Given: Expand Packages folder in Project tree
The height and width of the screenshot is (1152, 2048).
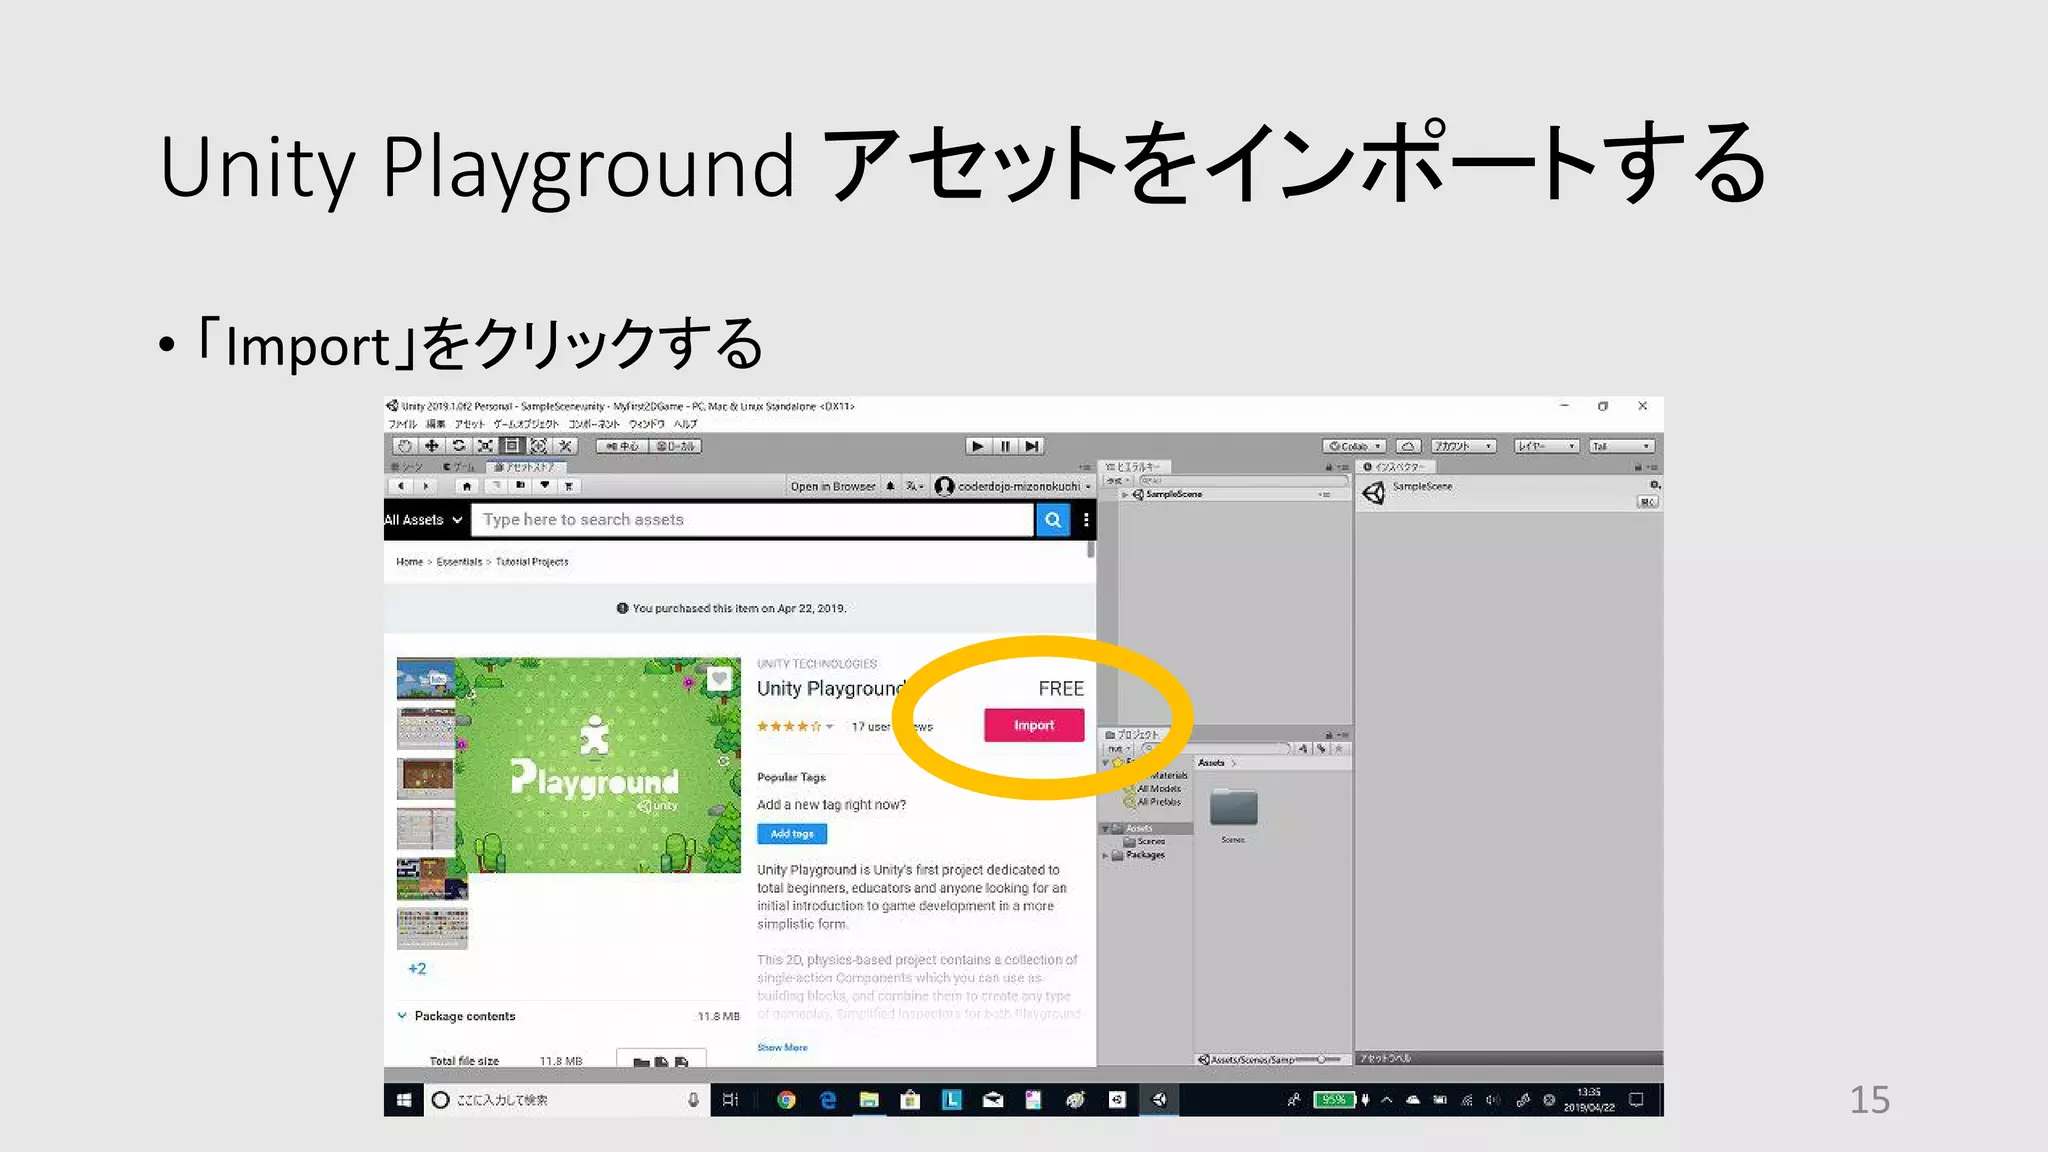Looking at the screenshot, I should click(x=1105, y=856).
